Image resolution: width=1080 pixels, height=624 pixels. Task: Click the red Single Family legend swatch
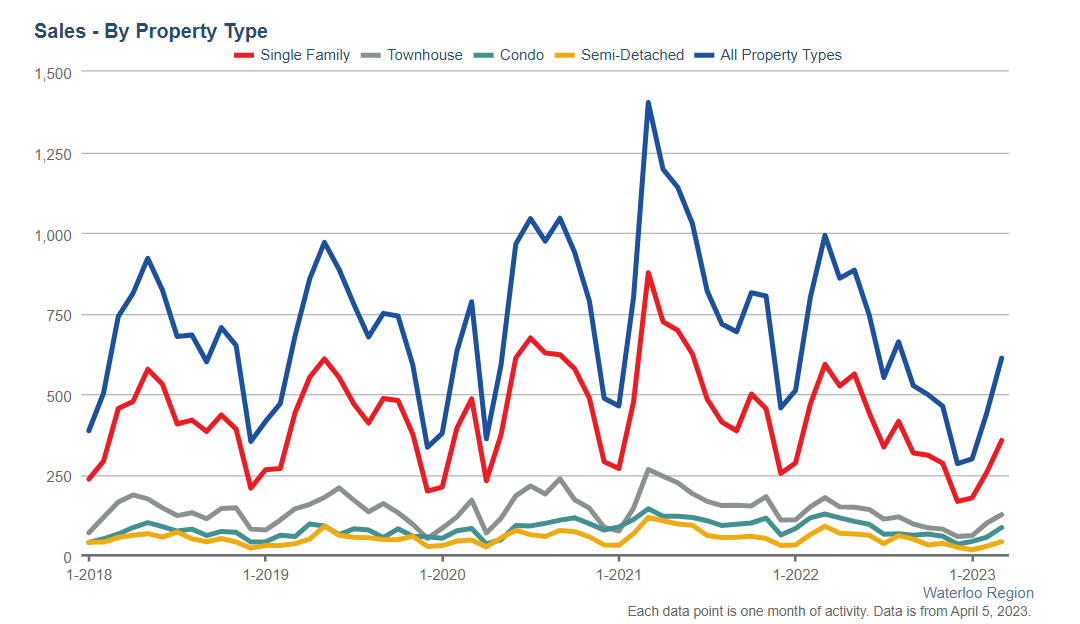tap(244, 56)
